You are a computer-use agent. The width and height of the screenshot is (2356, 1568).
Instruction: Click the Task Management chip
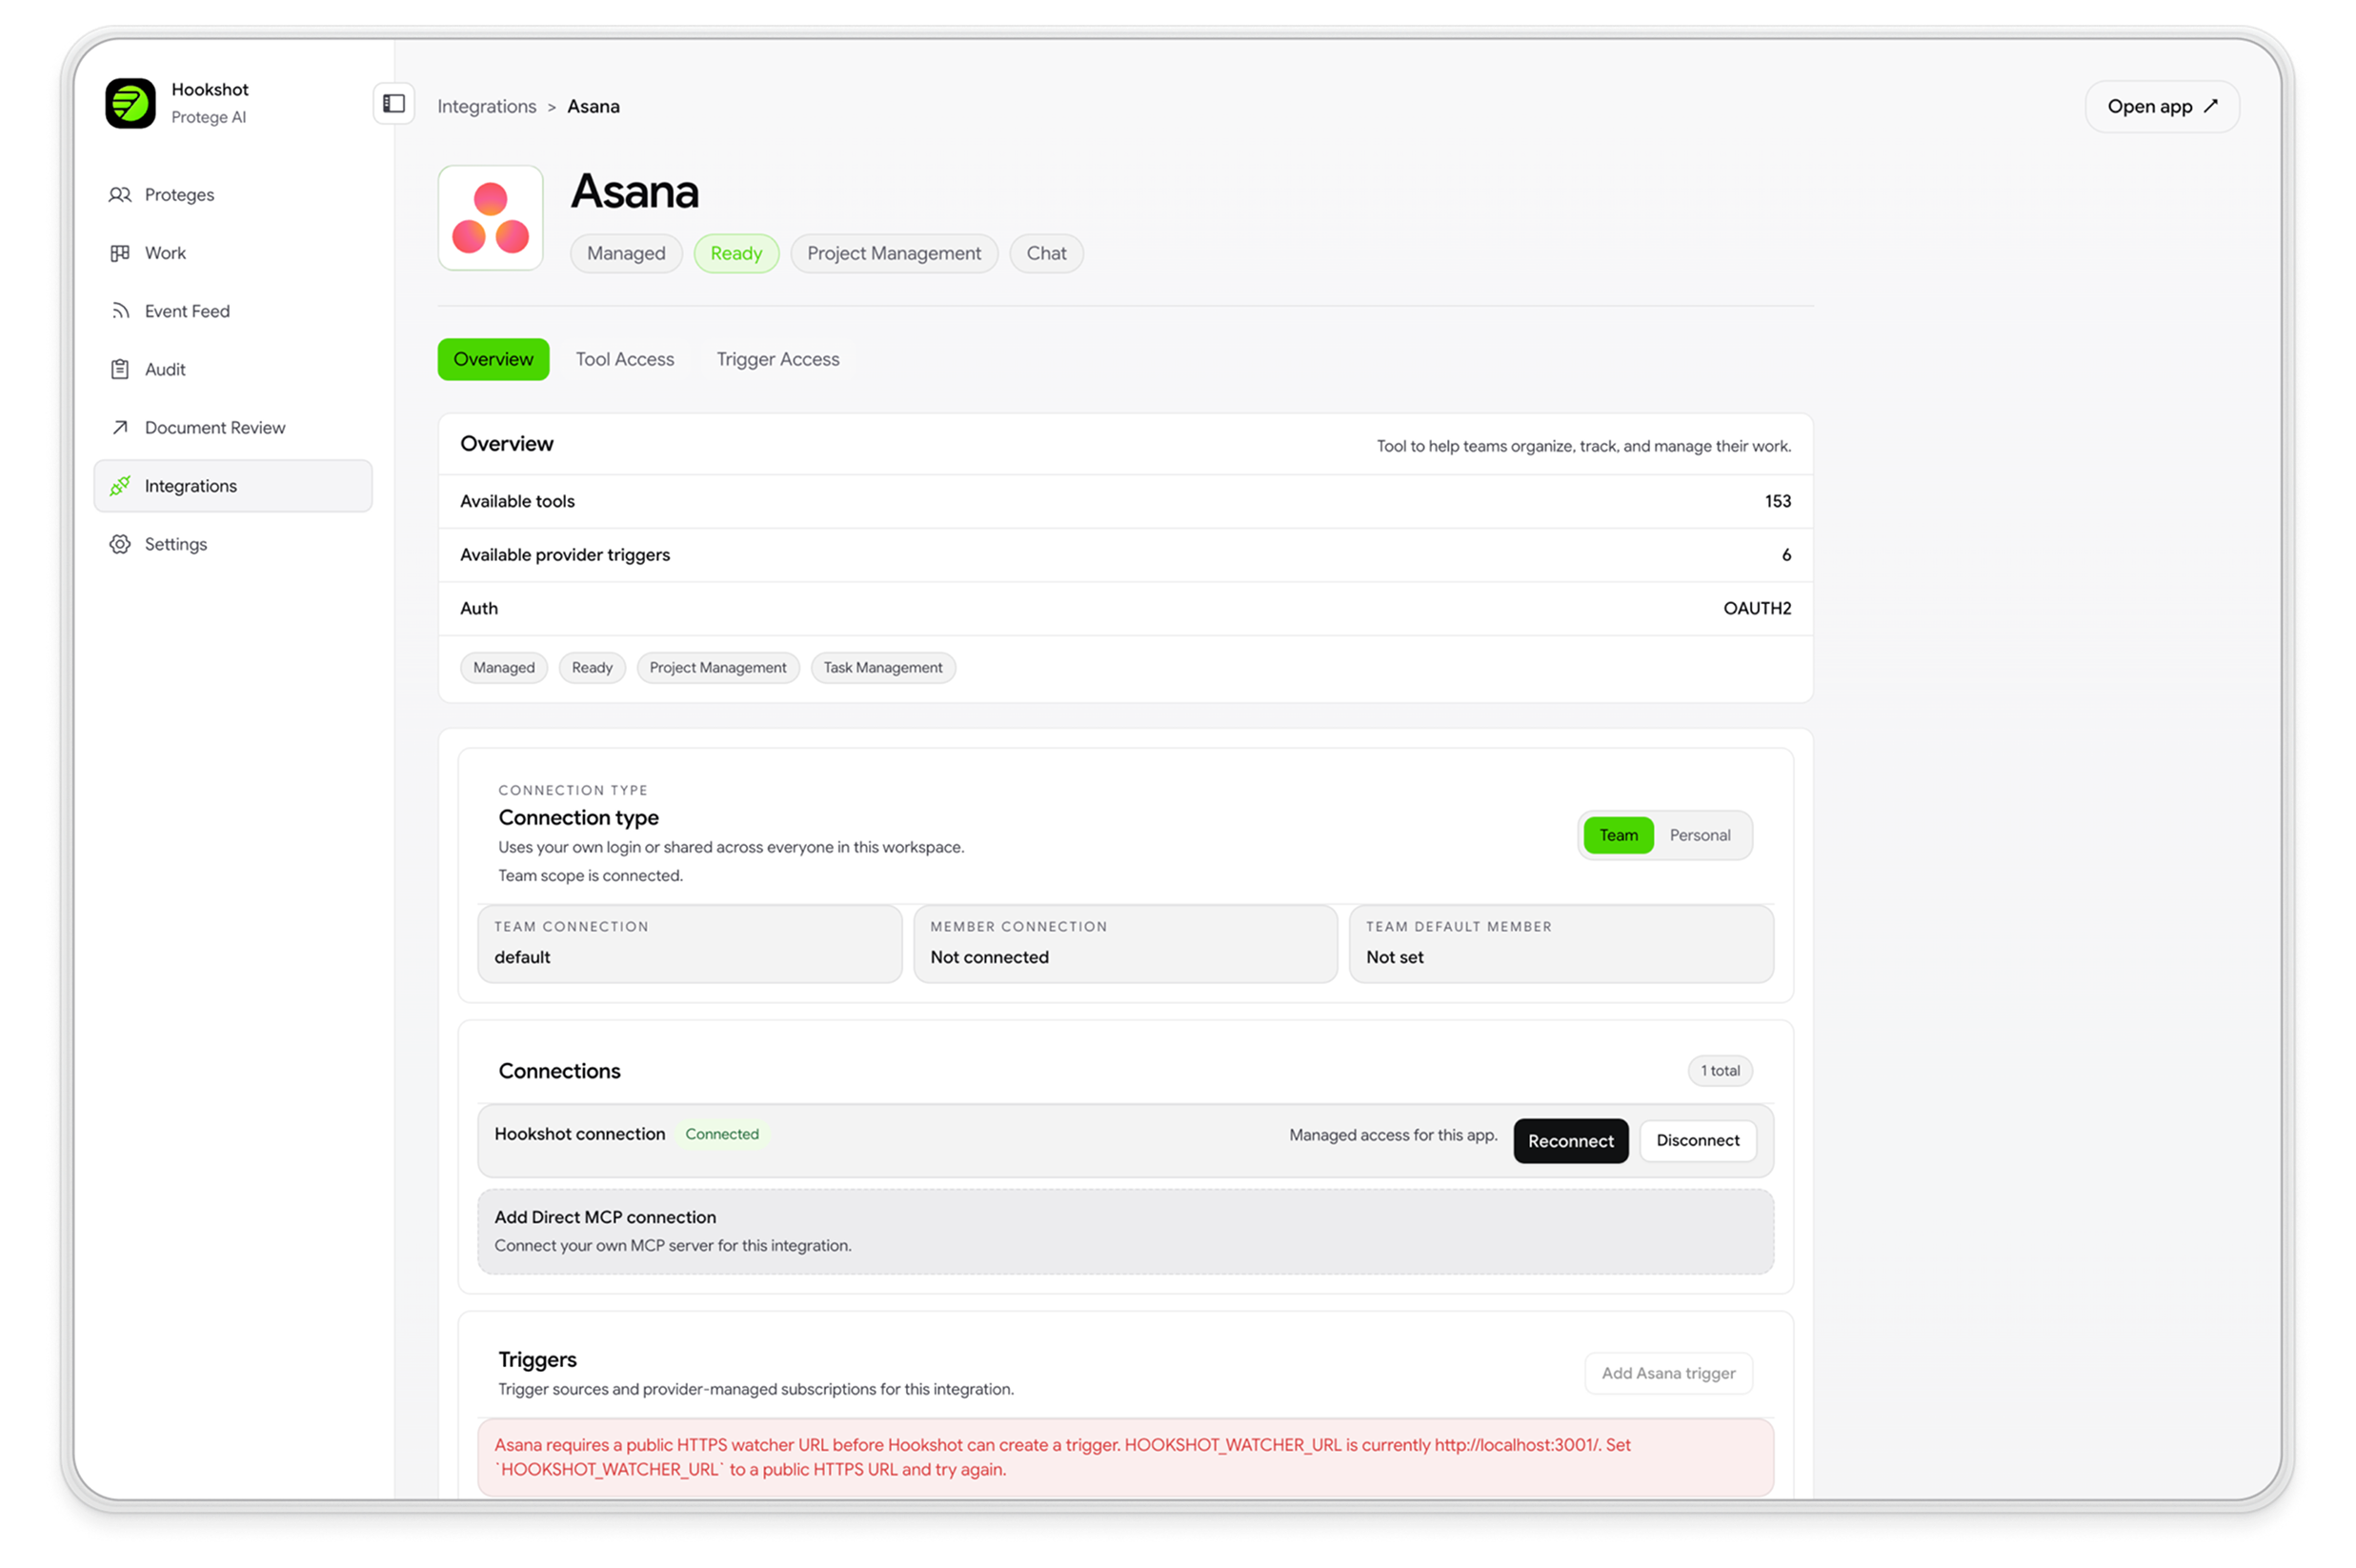point(883,667)
